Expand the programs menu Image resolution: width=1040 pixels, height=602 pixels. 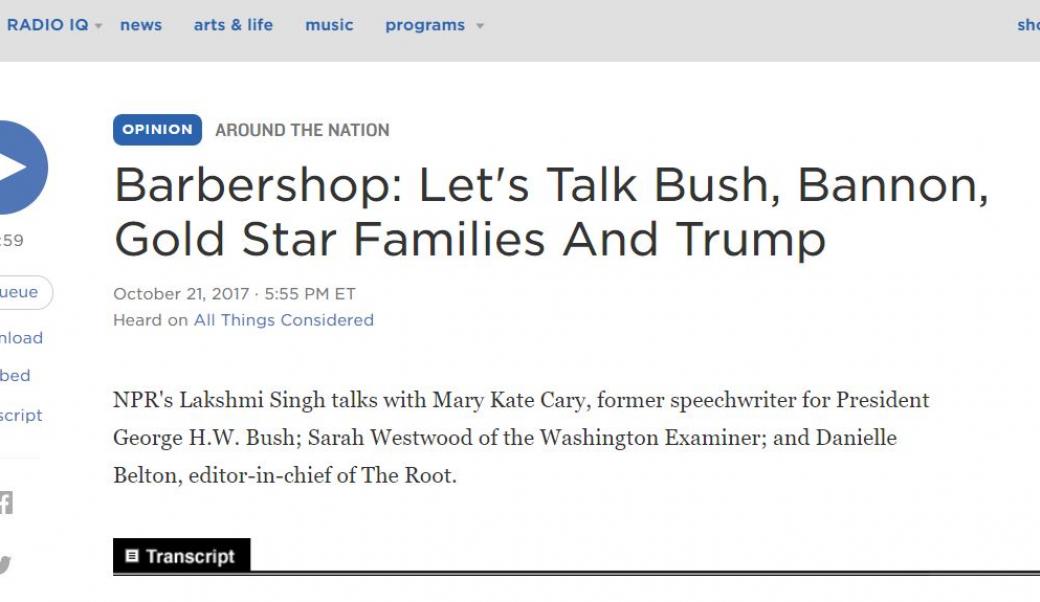pos(434,24)
